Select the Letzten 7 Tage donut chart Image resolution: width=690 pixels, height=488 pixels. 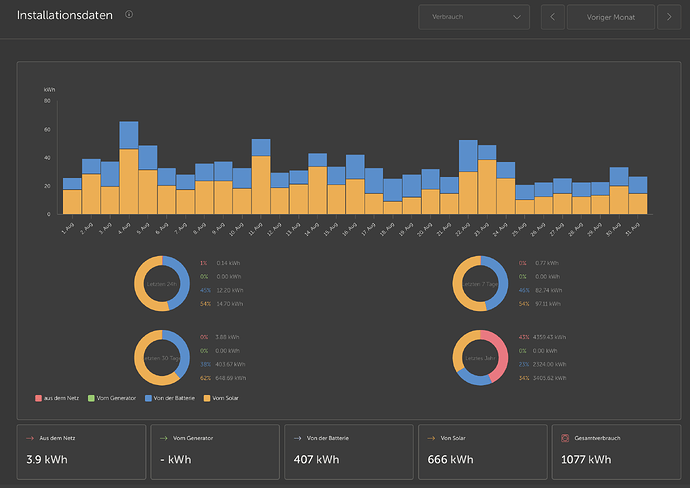pyautogui.click(x=480, y=284)
